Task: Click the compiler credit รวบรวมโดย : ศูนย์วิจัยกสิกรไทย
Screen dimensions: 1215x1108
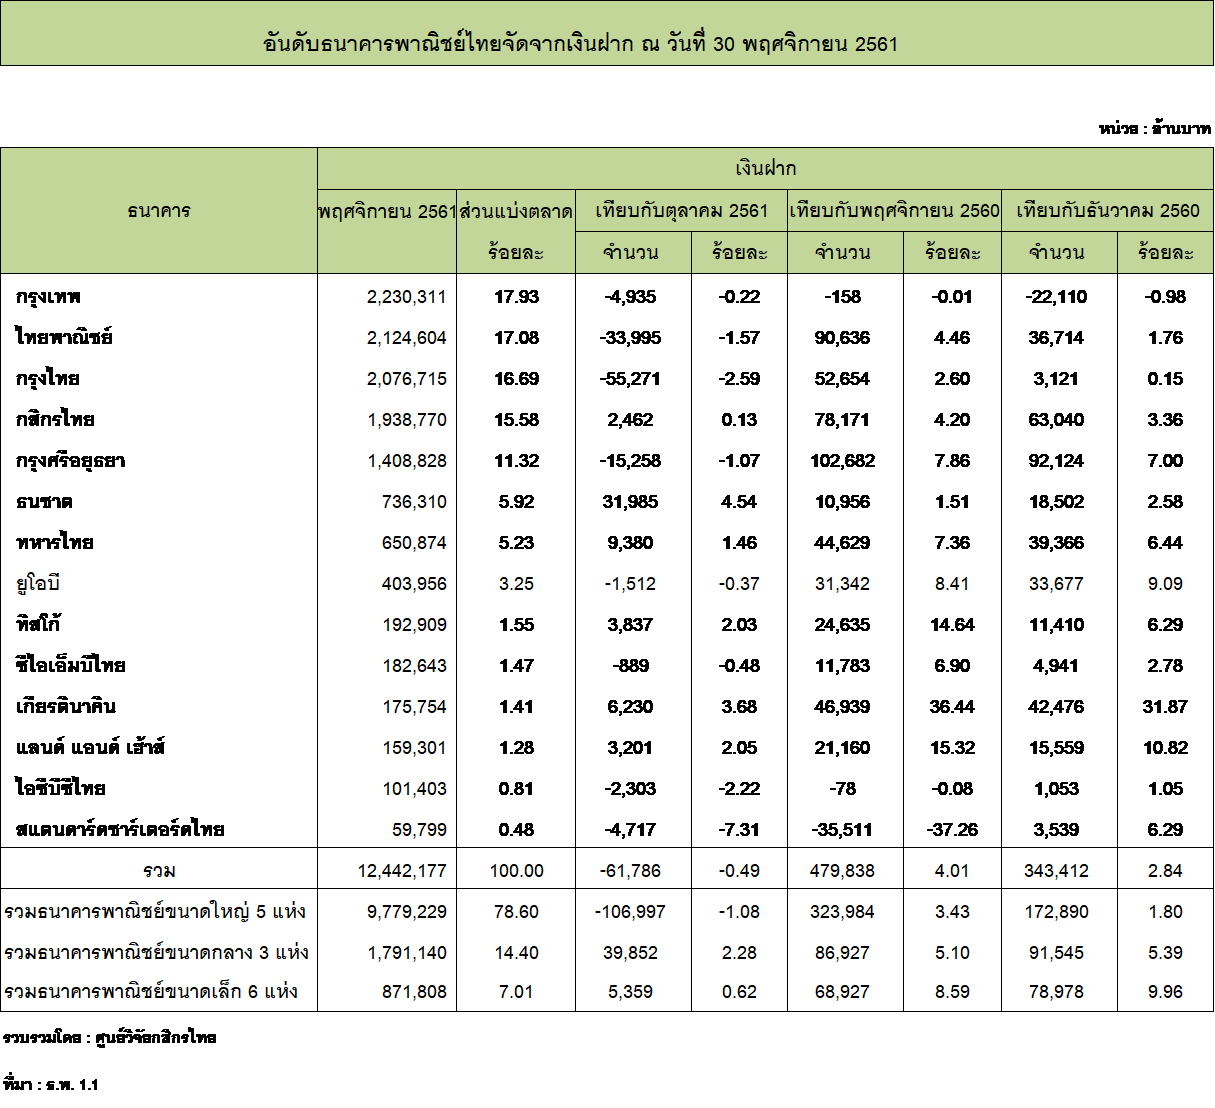Action: click(x=109, y=1038)
